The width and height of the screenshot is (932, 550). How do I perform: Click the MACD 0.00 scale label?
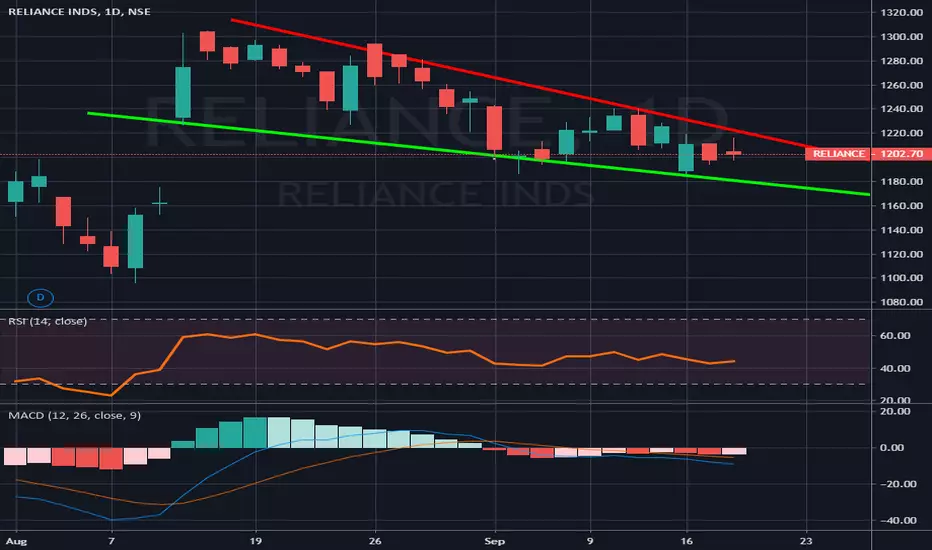click(x=892, y=448)
